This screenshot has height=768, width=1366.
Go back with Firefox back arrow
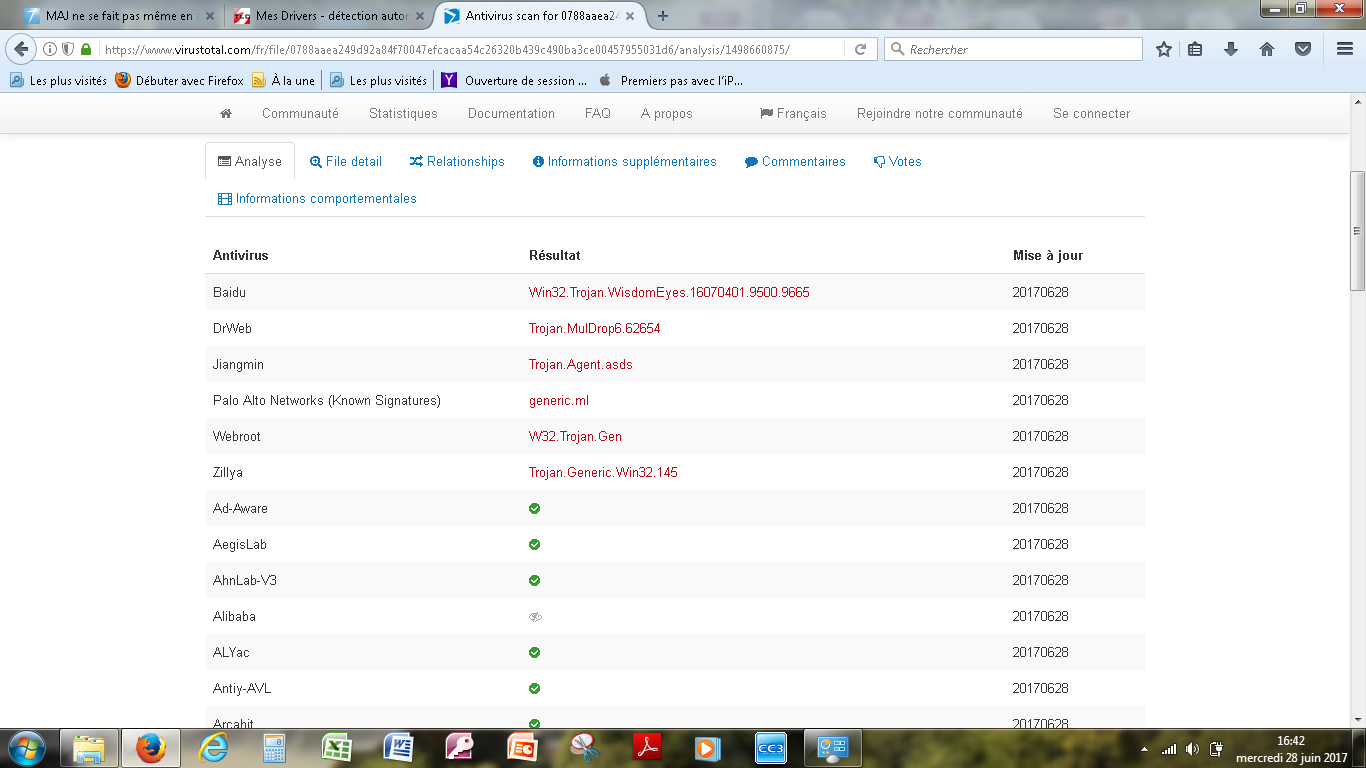point(22,49)
